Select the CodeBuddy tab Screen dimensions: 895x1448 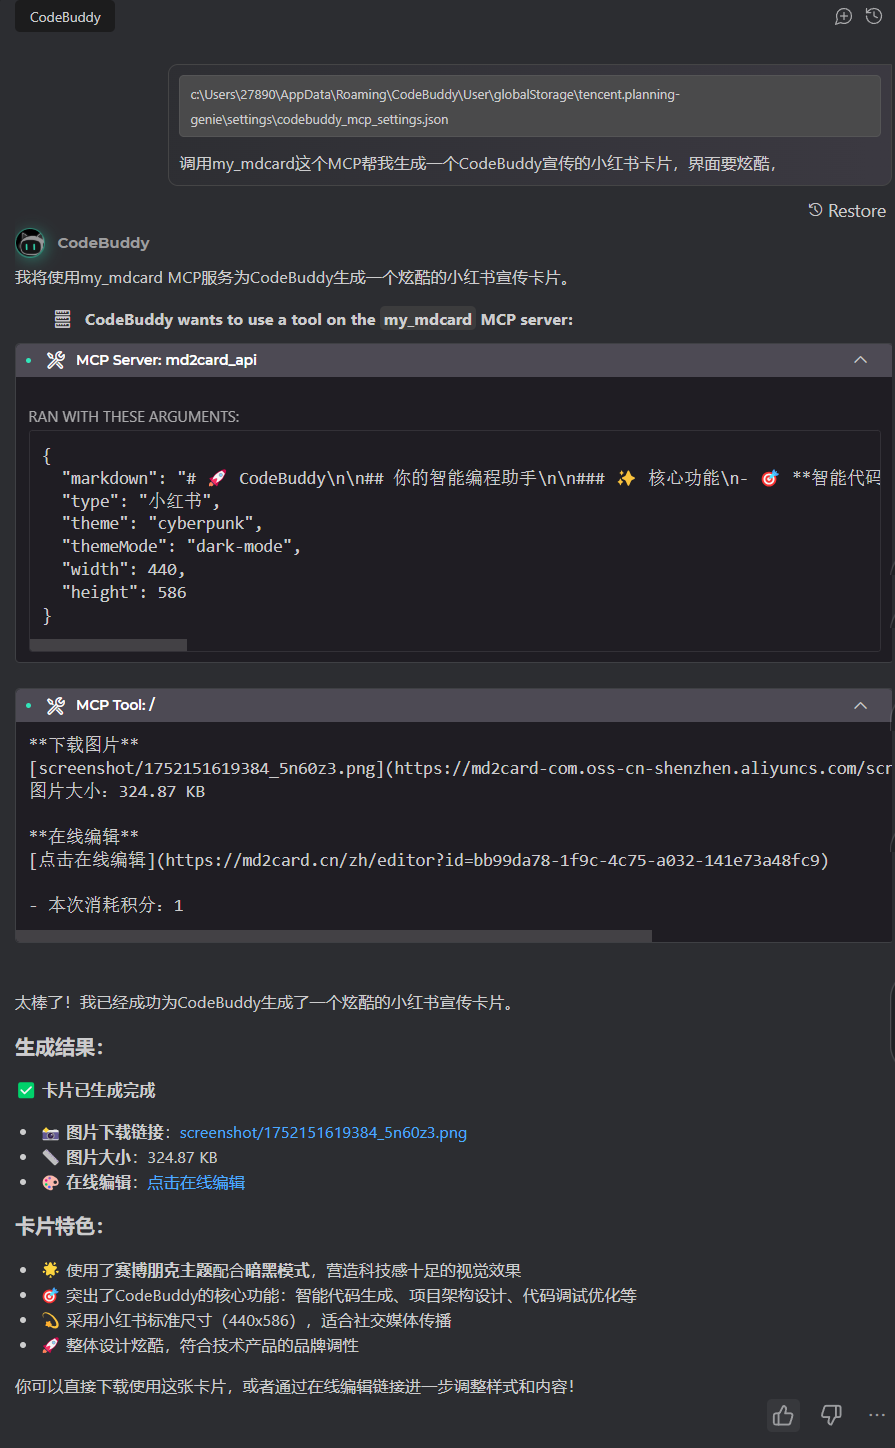pyautogui.click(x=63, y=16)
